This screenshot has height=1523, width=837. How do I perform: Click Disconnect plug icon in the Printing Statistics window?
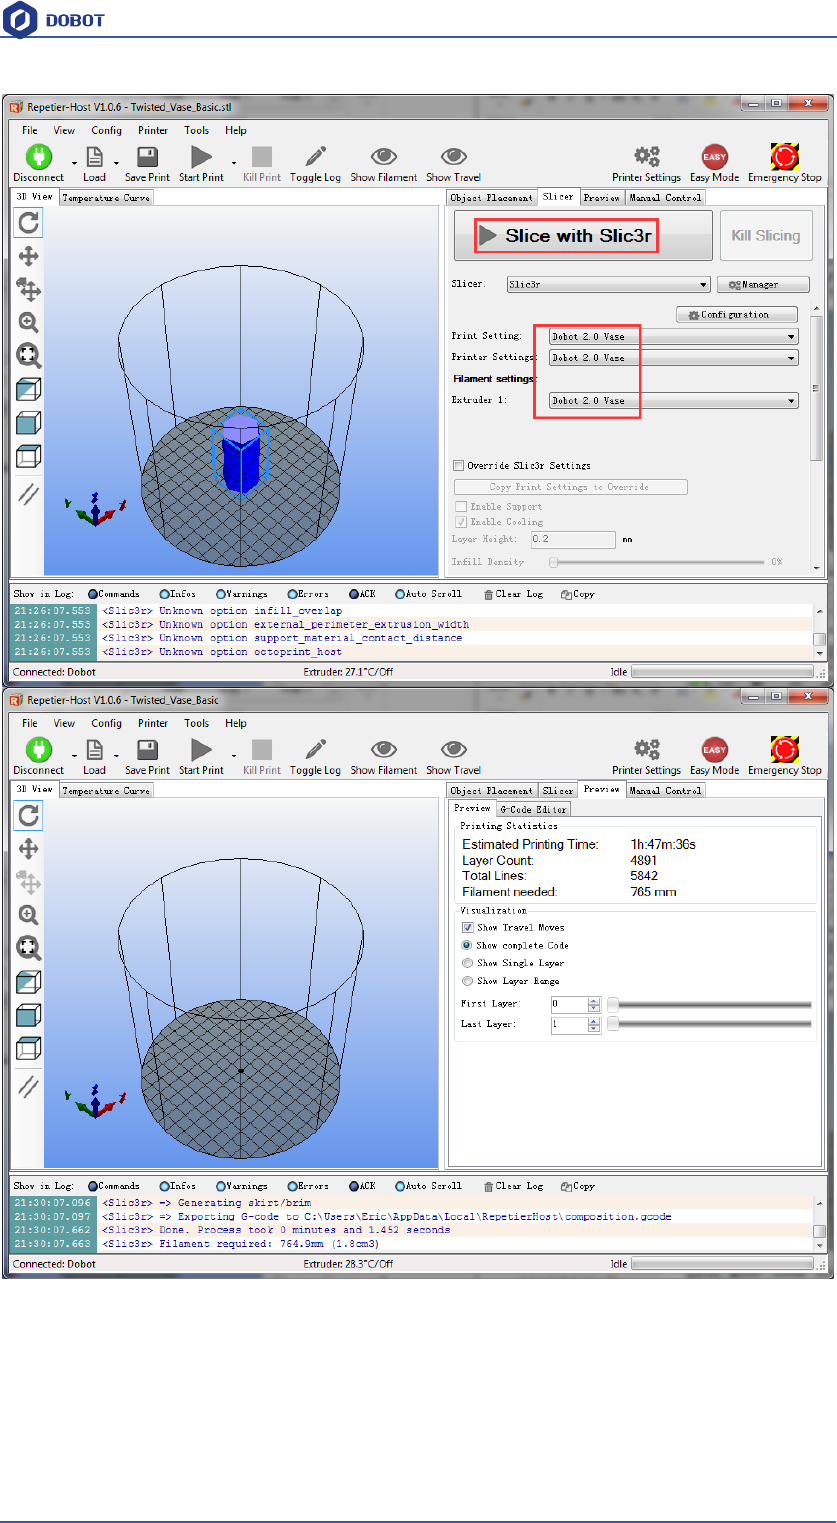point(38,750)
